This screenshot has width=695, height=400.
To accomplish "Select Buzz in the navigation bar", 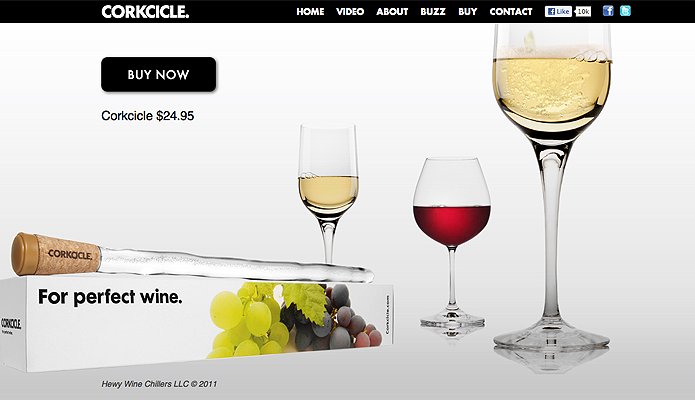I will pos(433,12).
